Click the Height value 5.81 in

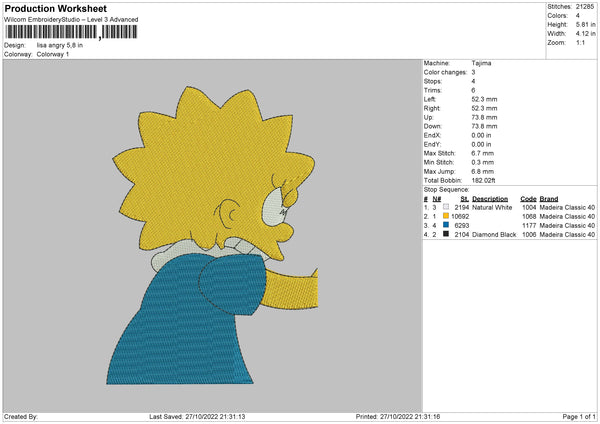coord(585,24)
